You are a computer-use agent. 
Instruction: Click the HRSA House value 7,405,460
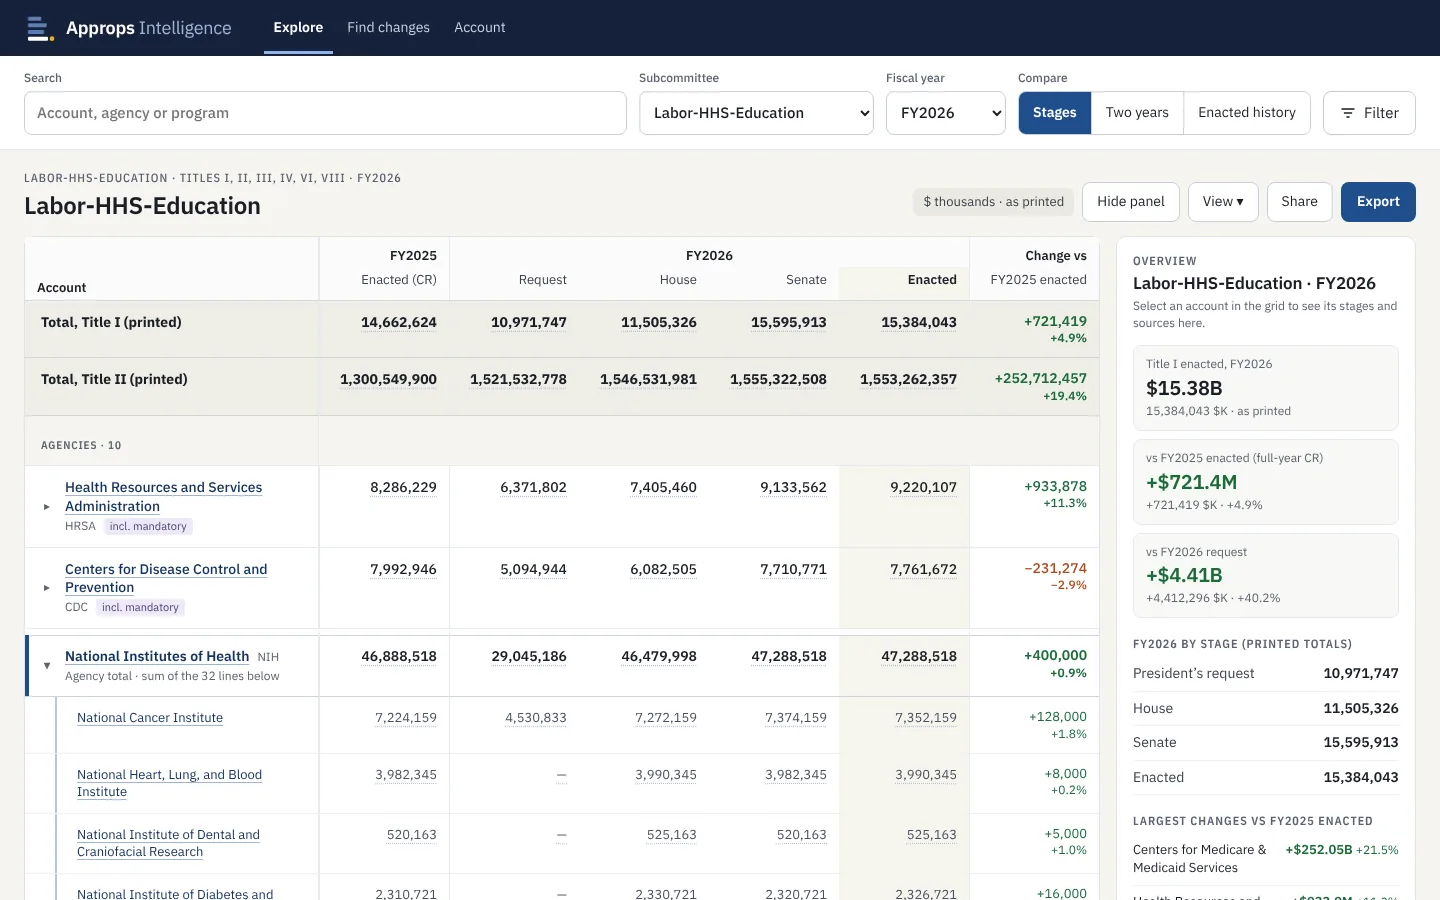click(663, 488)
